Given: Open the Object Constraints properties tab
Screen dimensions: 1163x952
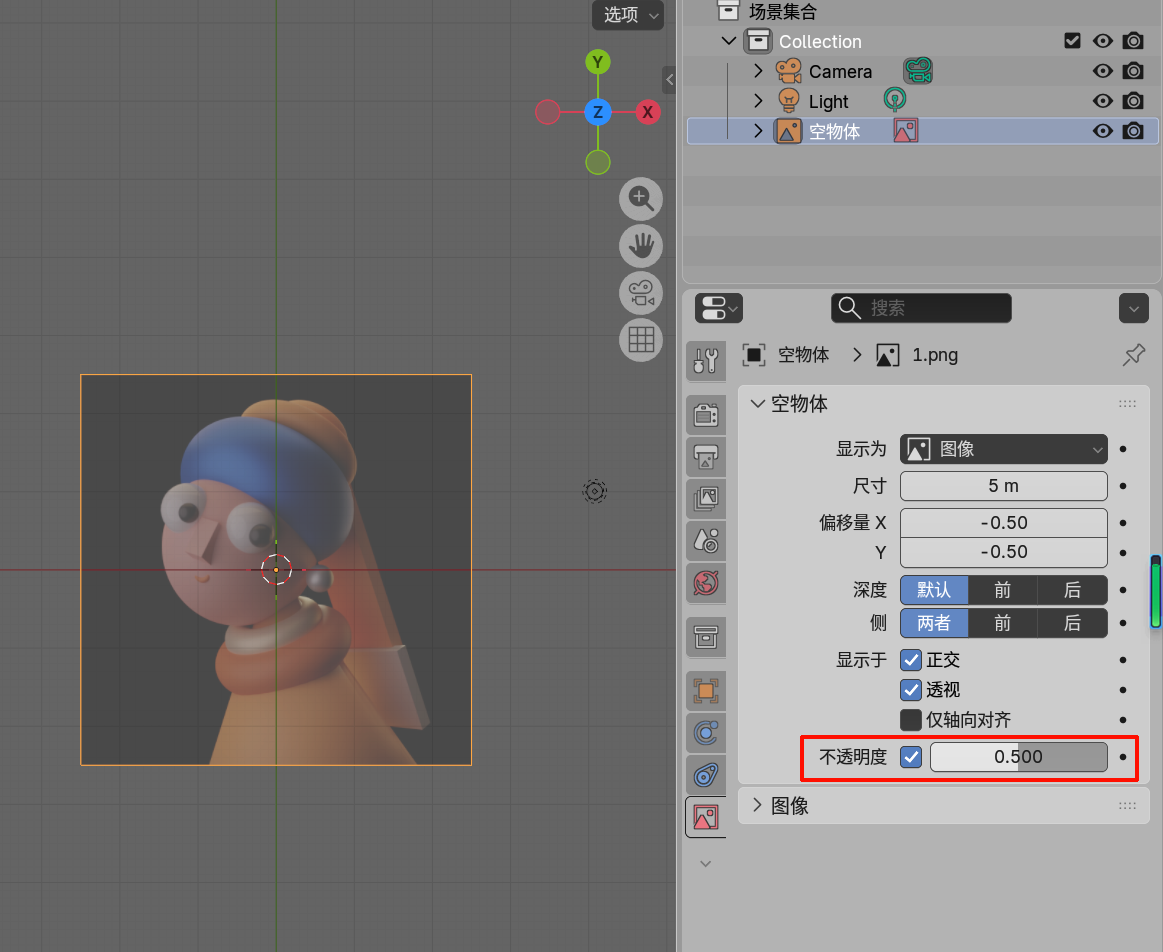Looking at the screenshot, I should 706,776.
